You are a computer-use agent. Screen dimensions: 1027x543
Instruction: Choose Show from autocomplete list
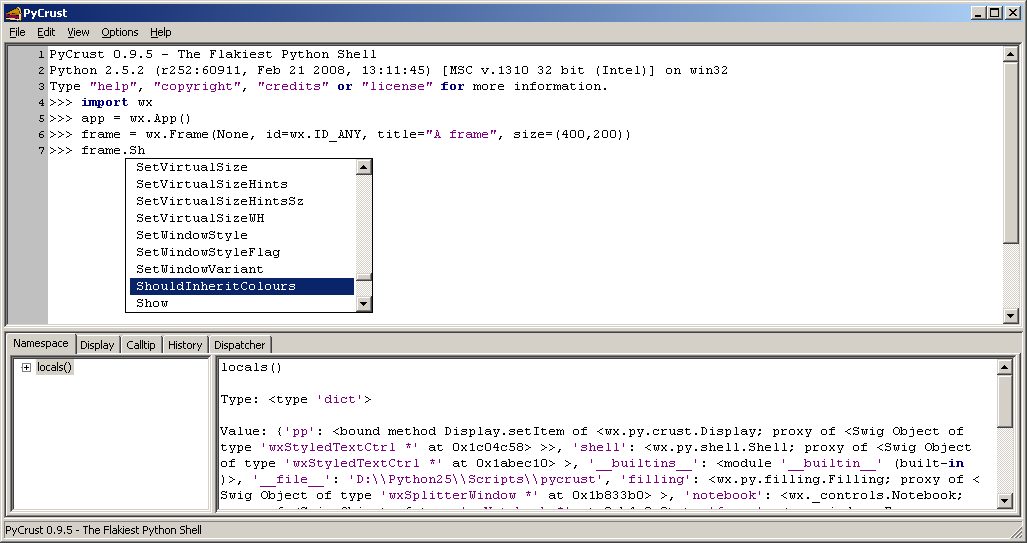(242, 303)
